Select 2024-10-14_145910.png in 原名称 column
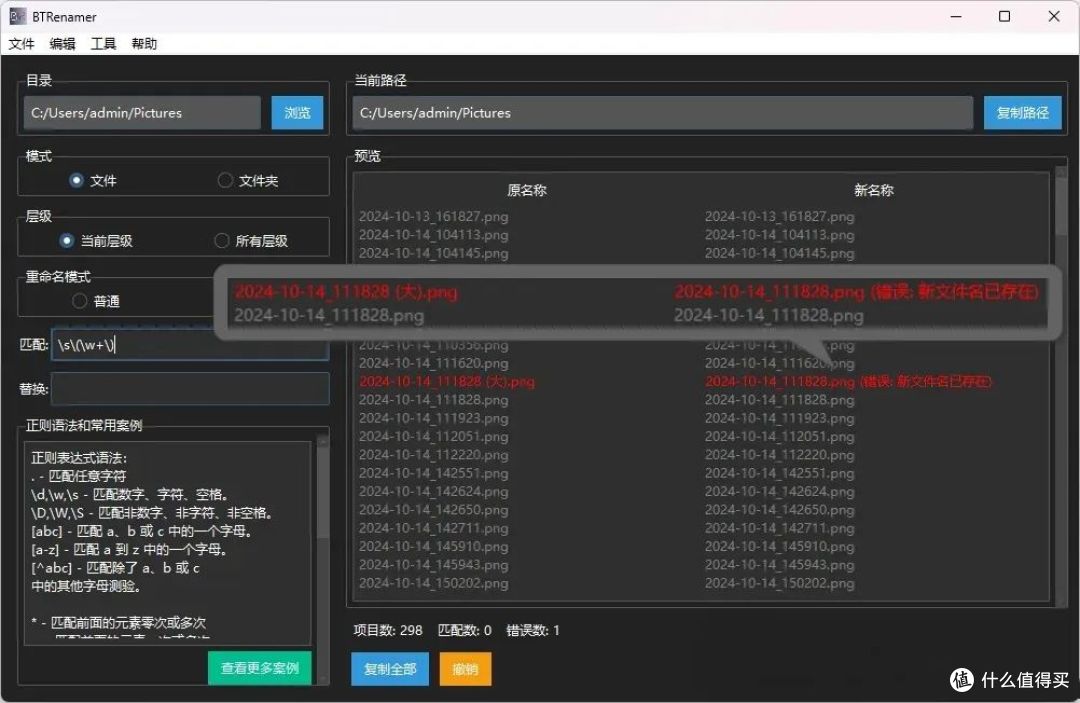Image resolution: width=1080 pixels, height=703 pixels. pyautogui.click(x=434, y=547)
